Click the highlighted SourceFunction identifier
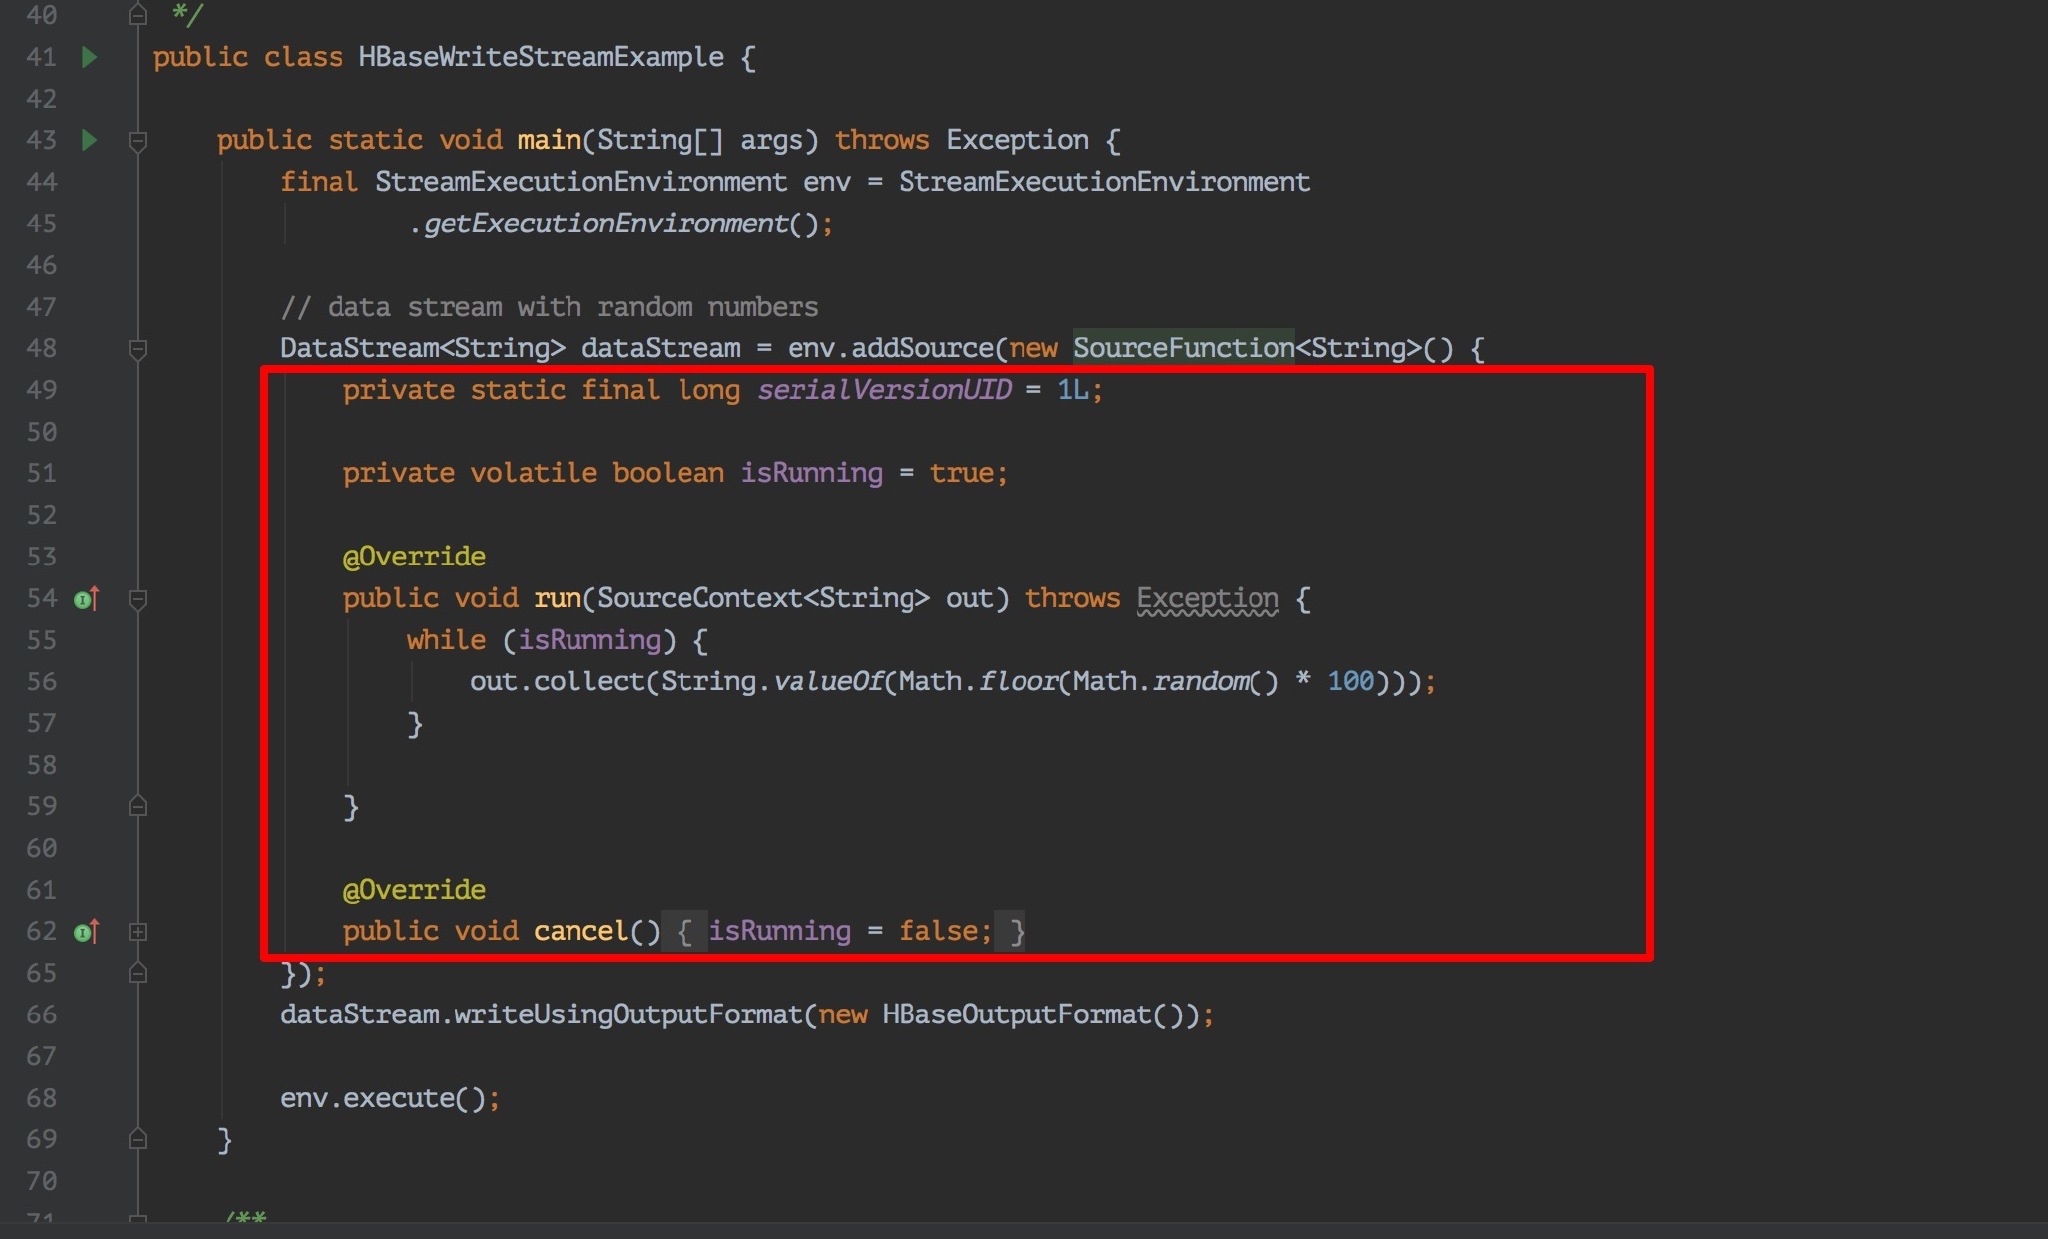 [x=1184, y=348]
